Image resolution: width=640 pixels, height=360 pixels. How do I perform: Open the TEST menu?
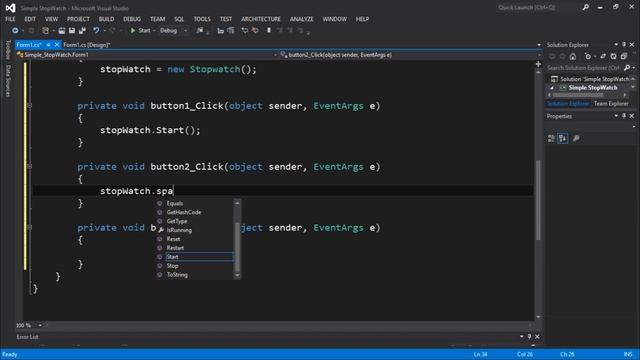[226, 19]
